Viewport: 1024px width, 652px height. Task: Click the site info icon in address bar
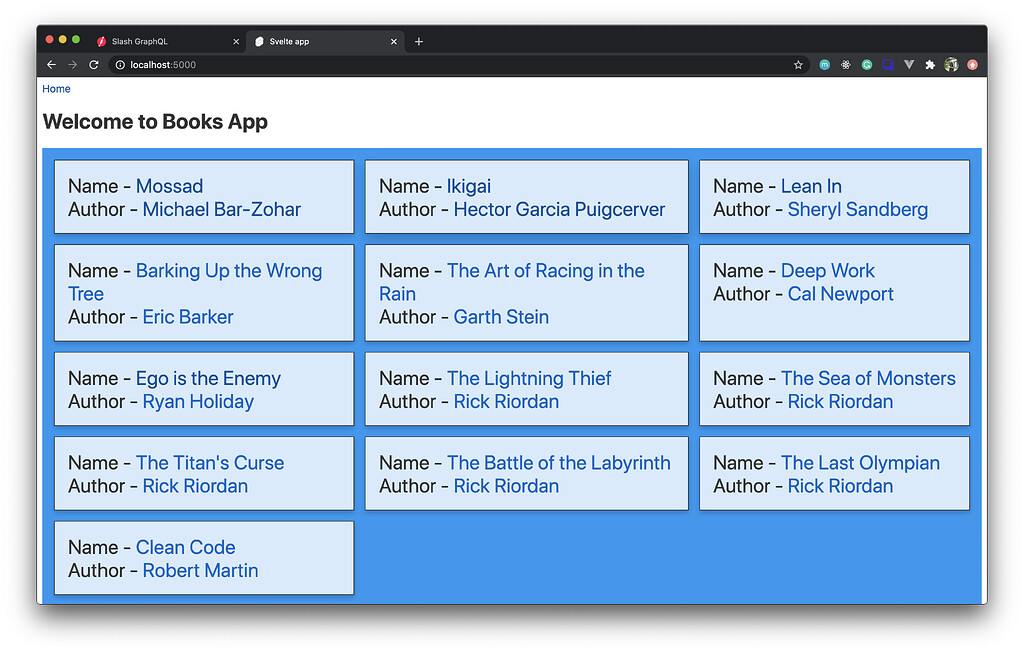pyautogui.click(x=119, y=64)
